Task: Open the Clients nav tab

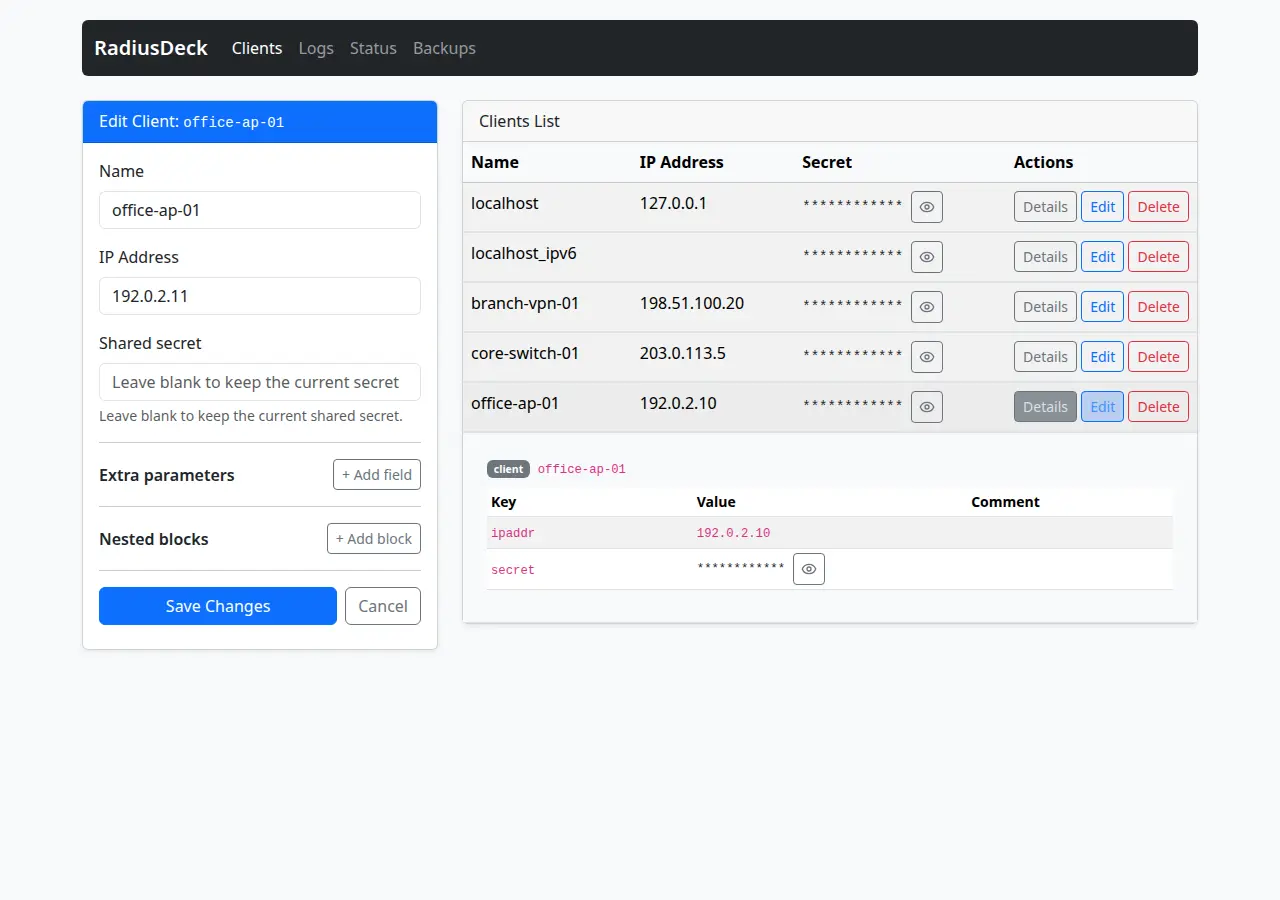Action: [x=257, y=48]
